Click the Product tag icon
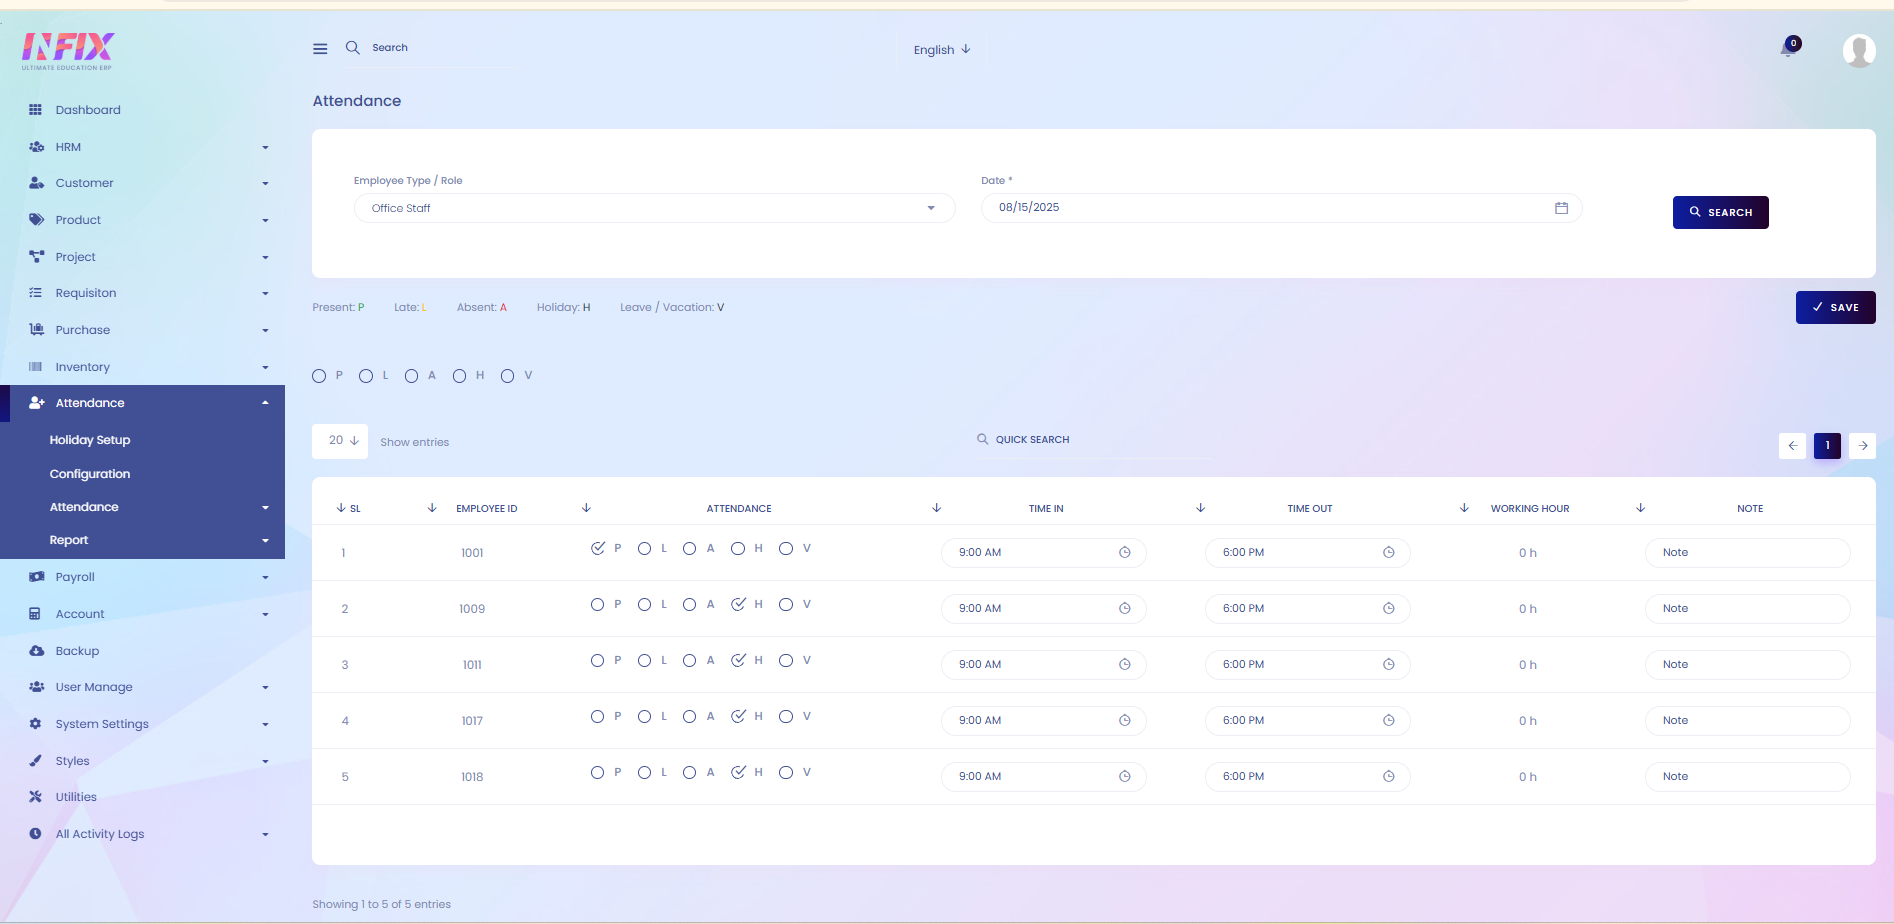The image size is (1894, 924). [x=36, y=220]
